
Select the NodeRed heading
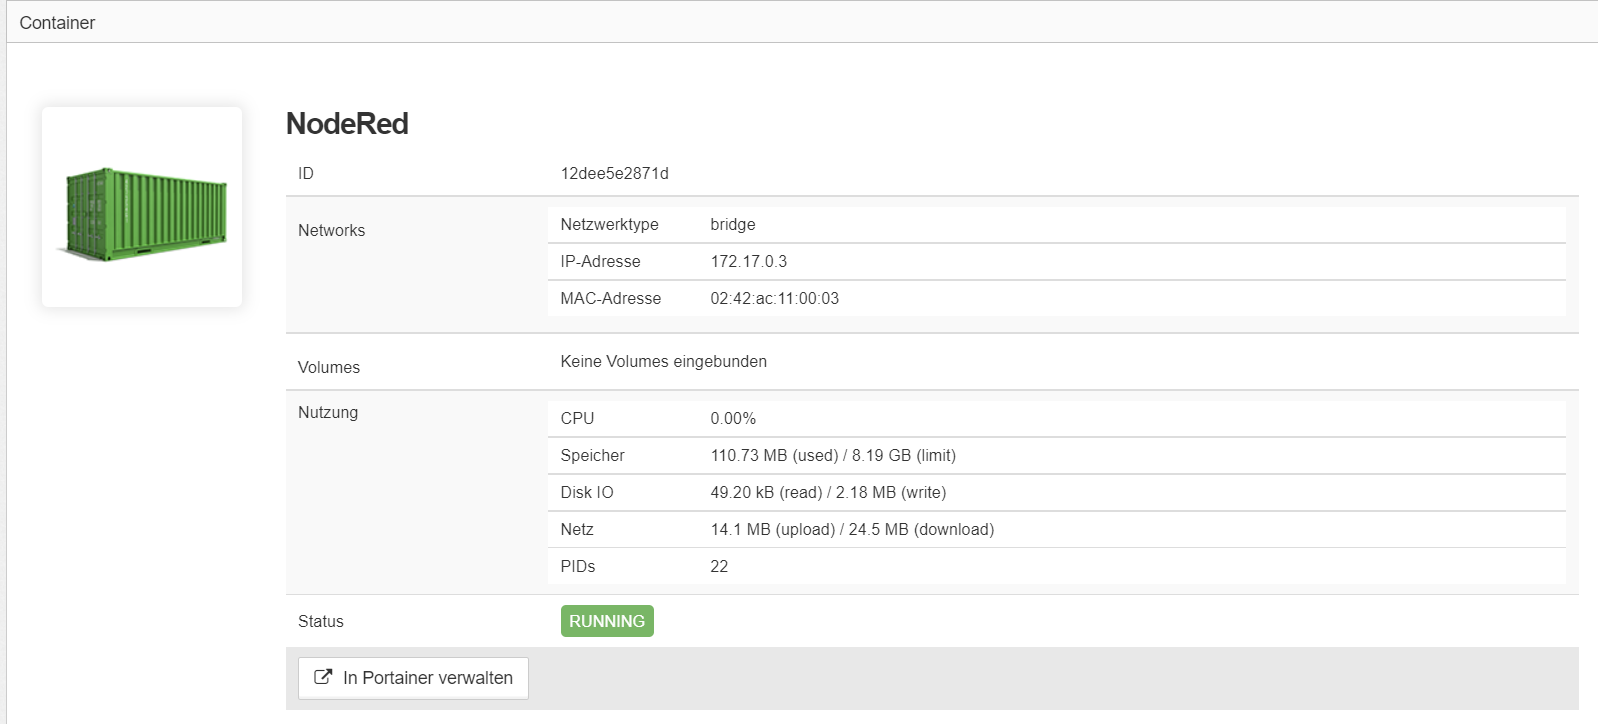[x=347, y=124]
